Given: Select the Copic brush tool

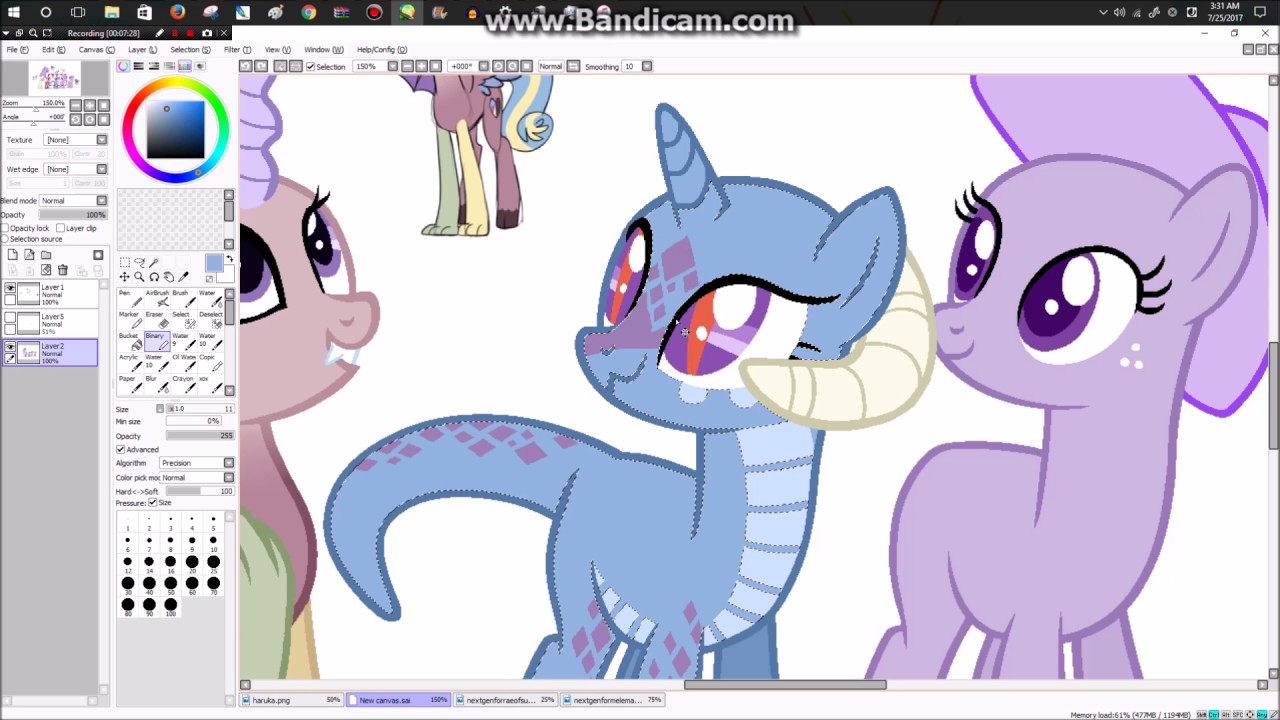Looking at the screenshot, I should click(x=209, y=362).
